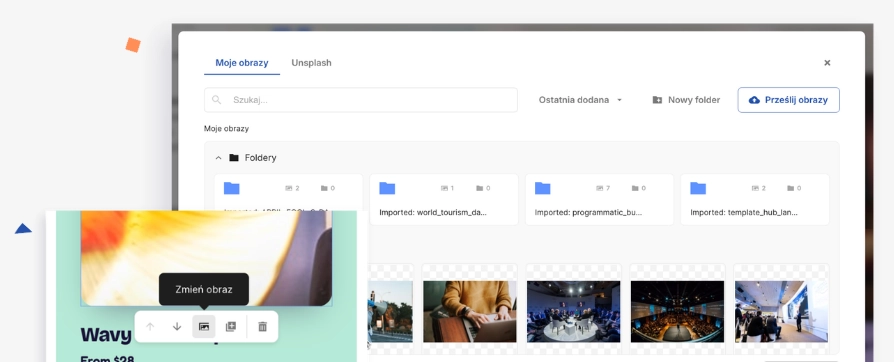The height and width of the screenshot is (362, 894).
Task: Select the laptop typing hands thumbnail
Action: click(470, 311)
